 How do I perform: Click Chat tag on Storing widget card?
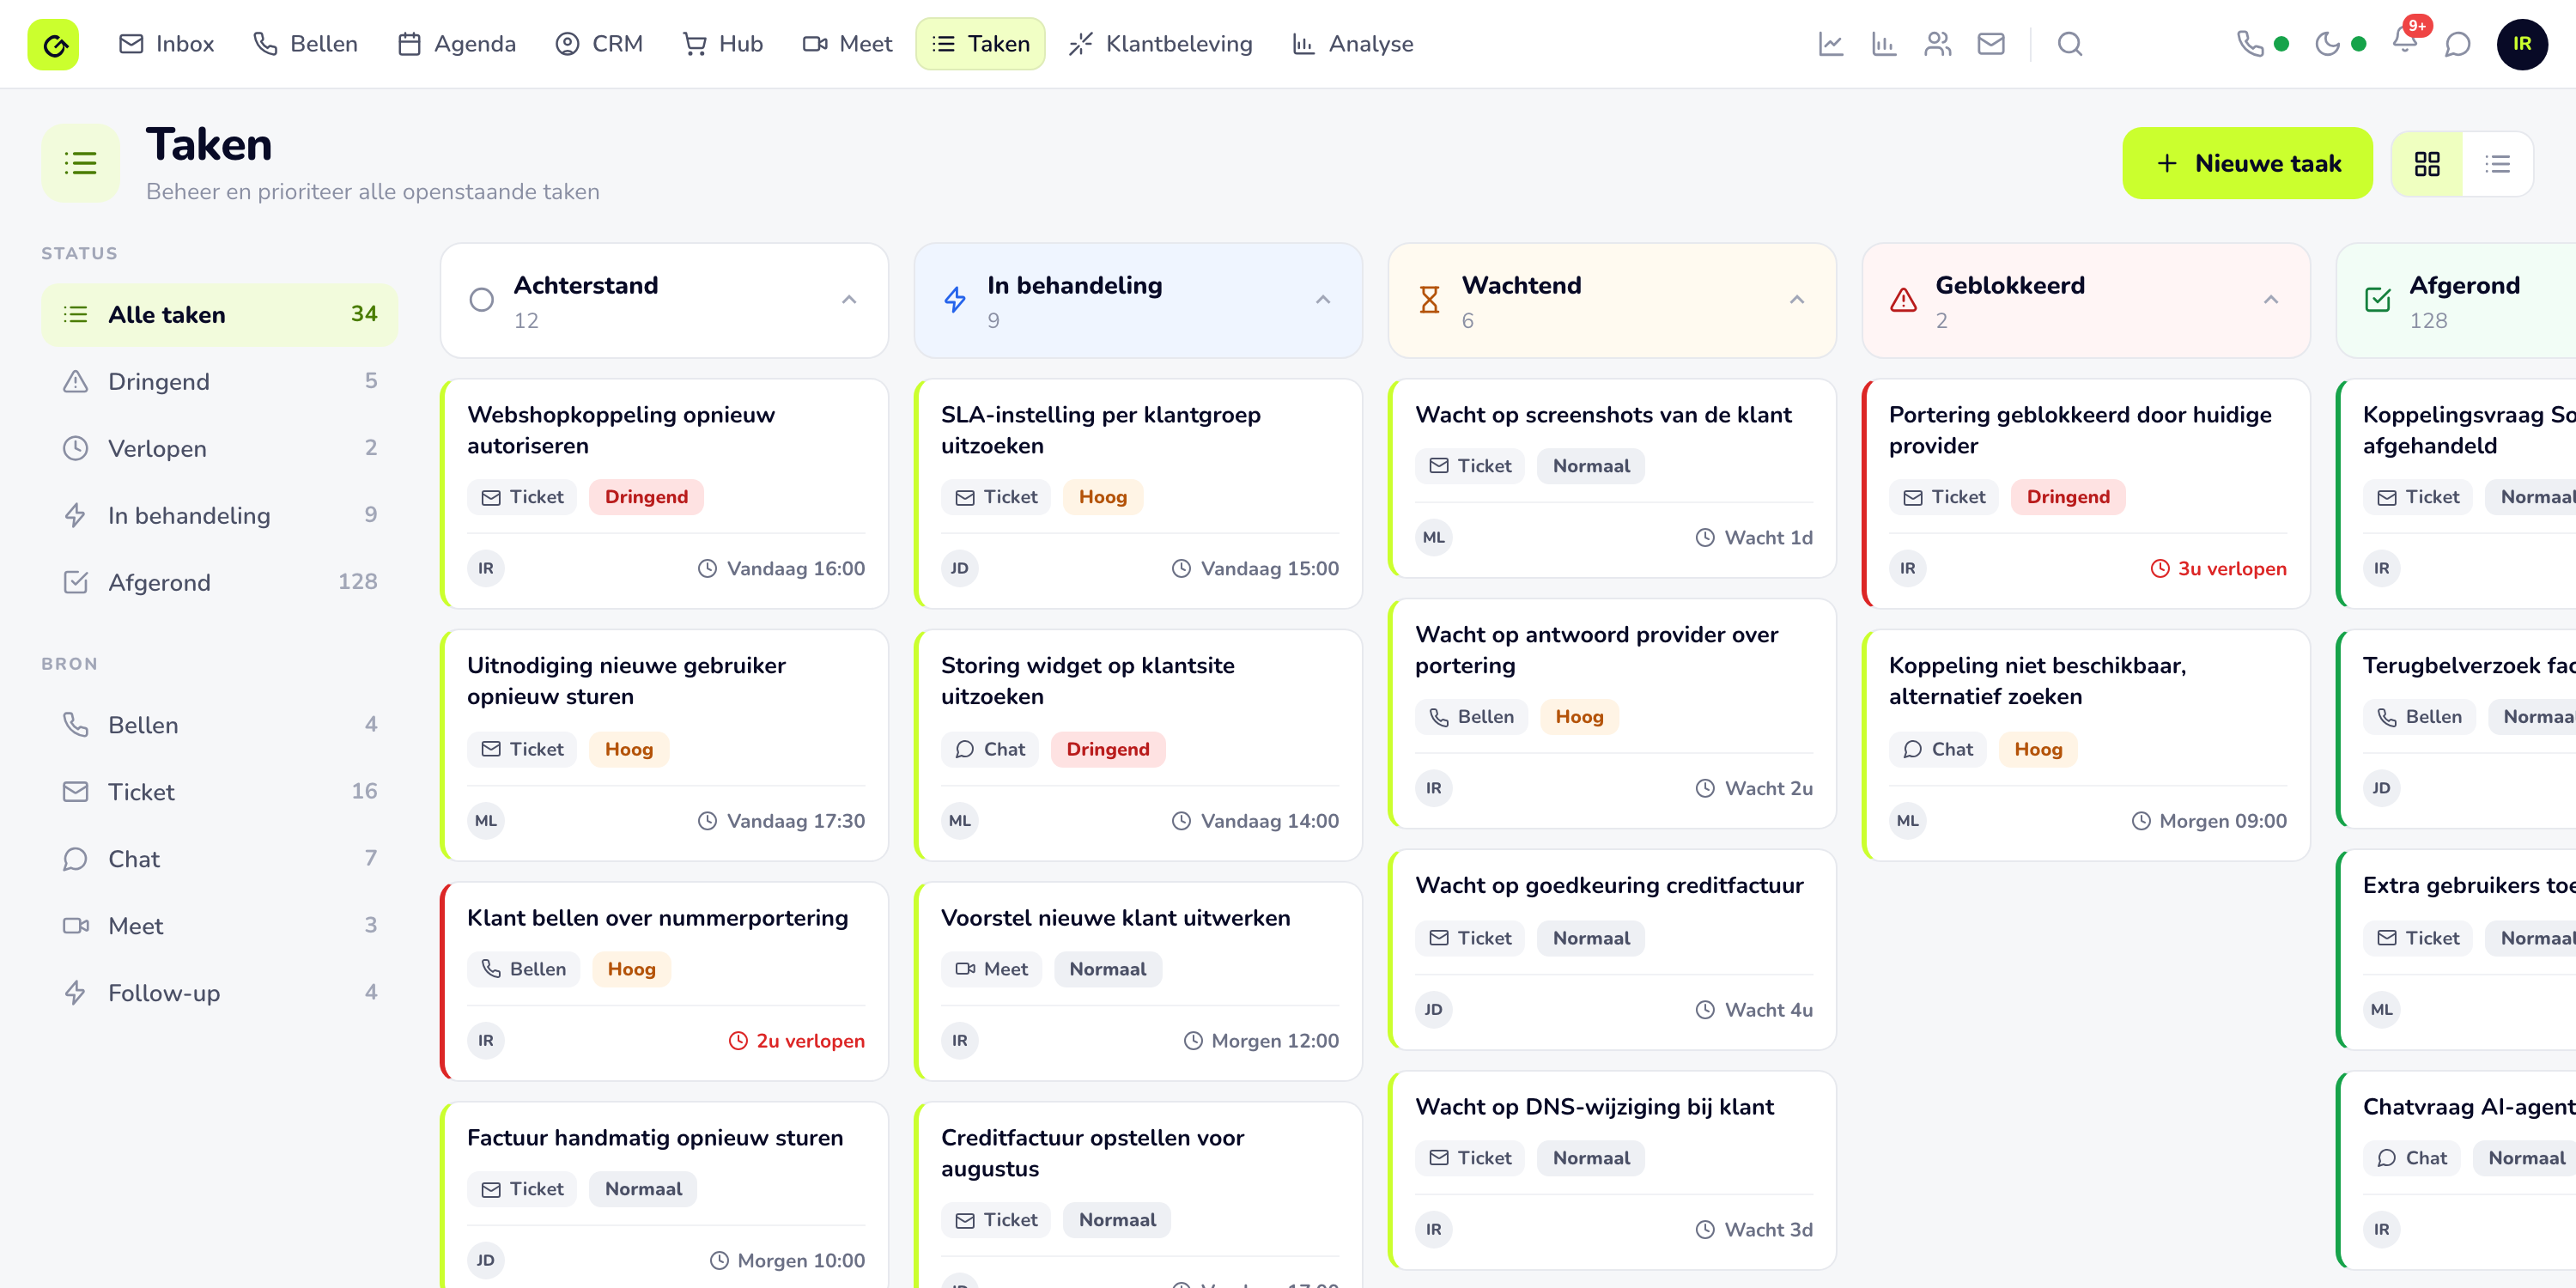[x=990, y=750]
